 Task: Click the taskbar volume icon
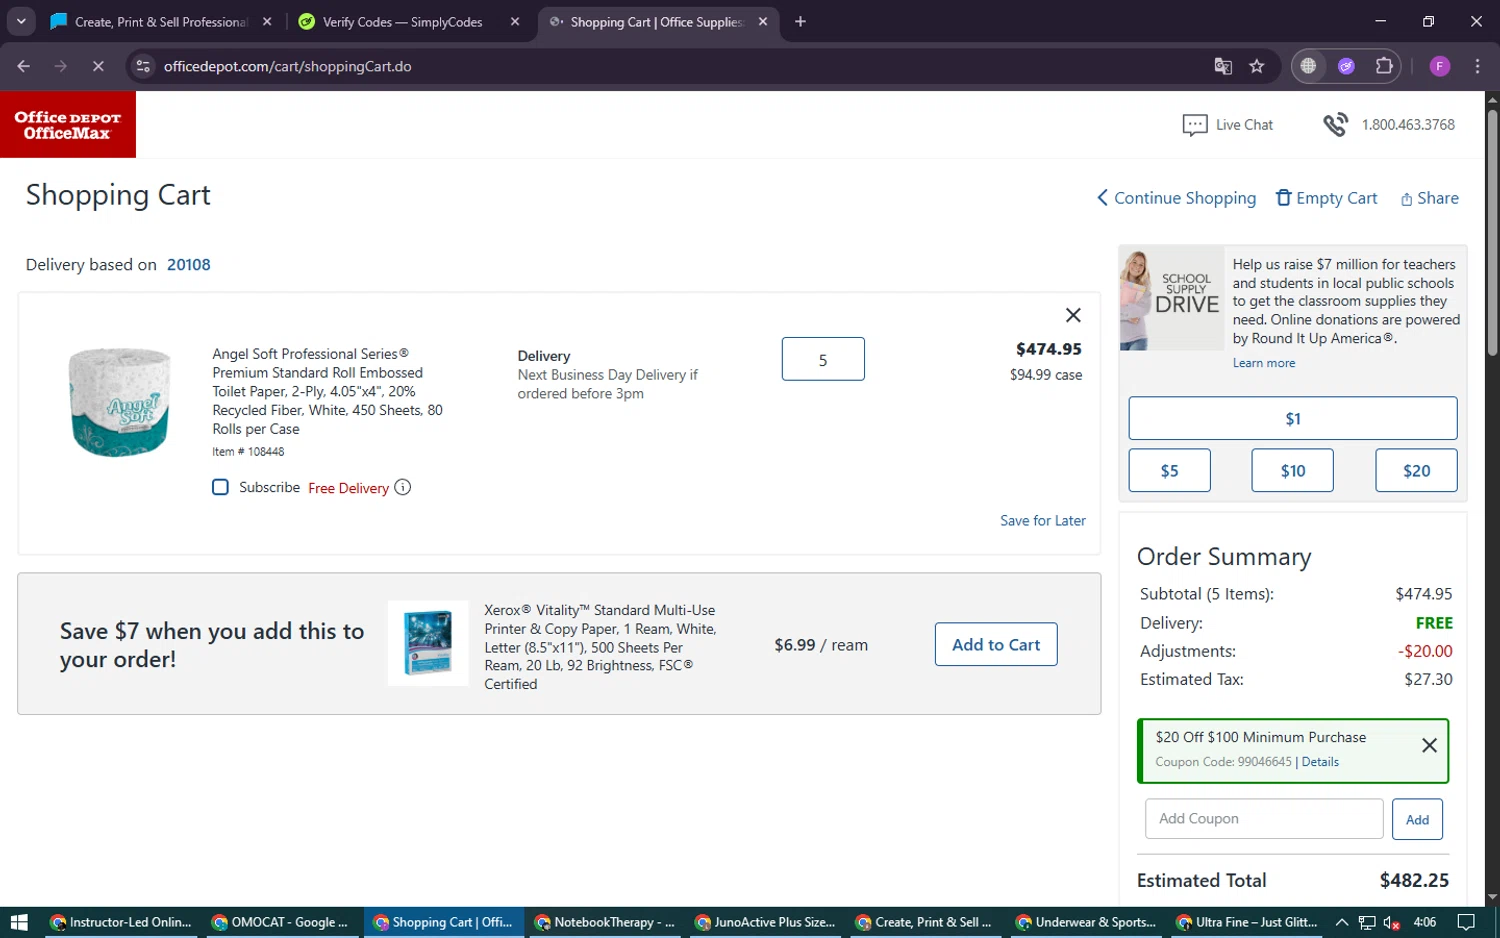click(x=1391, y=922)
